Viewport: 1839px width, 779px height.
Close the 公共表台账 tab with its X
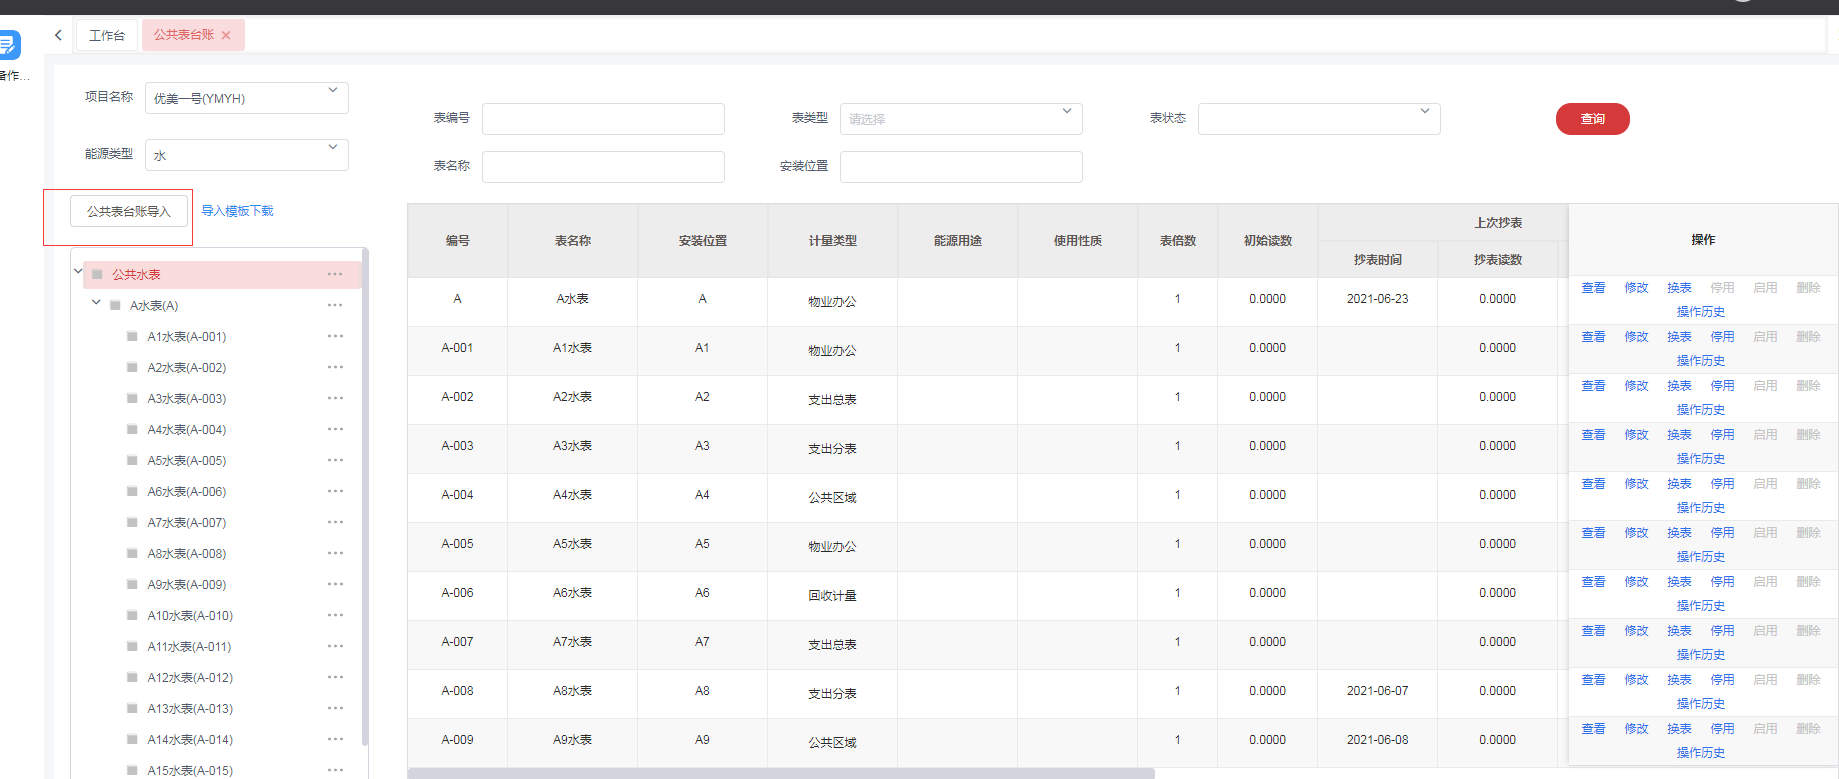coord(226,36)
